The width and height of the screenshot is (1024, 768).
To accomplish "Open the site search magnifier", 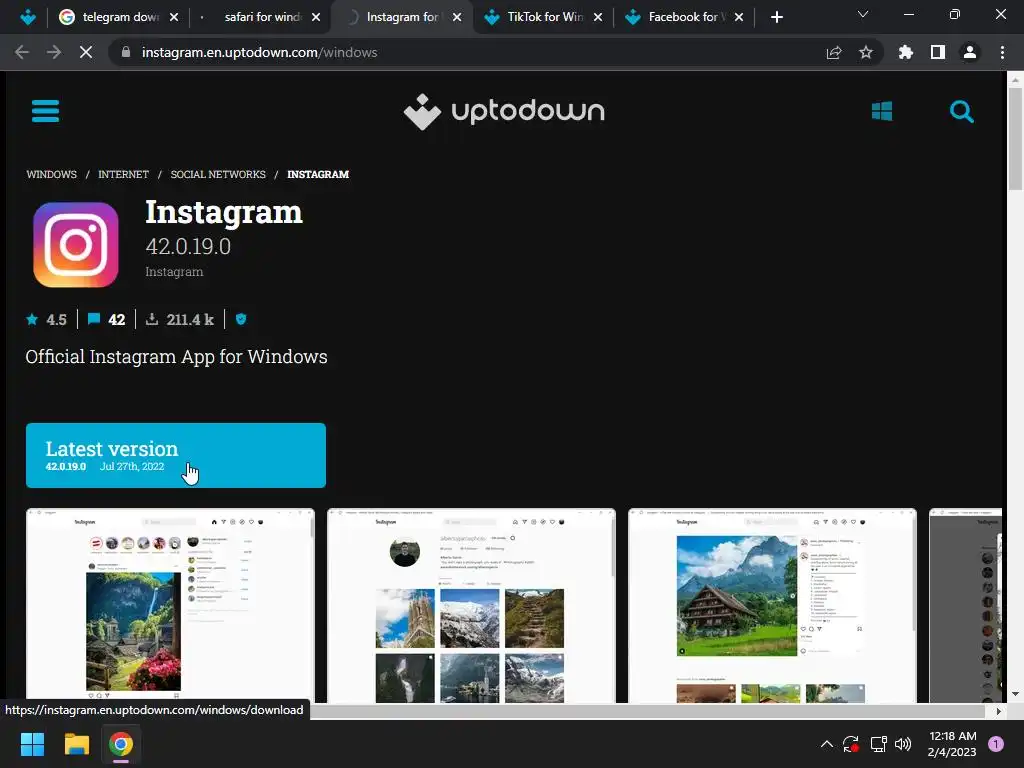I will (961, 112).
